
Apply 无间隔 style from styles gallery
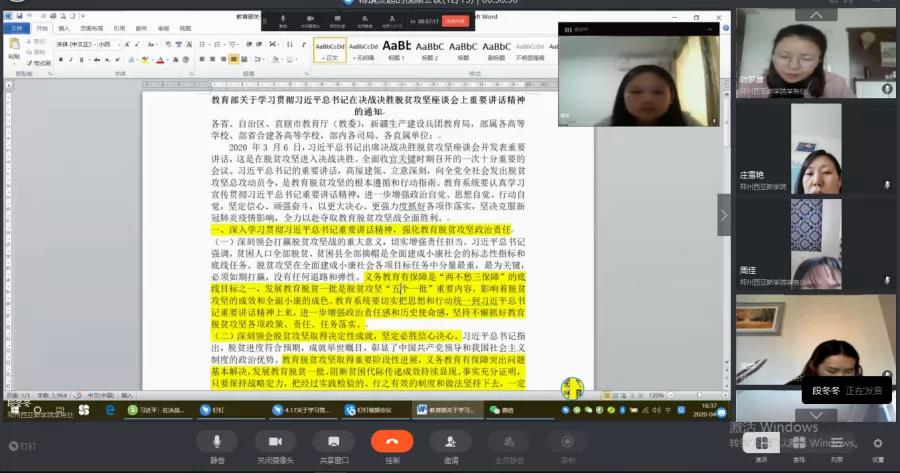(x=363, y=50)
